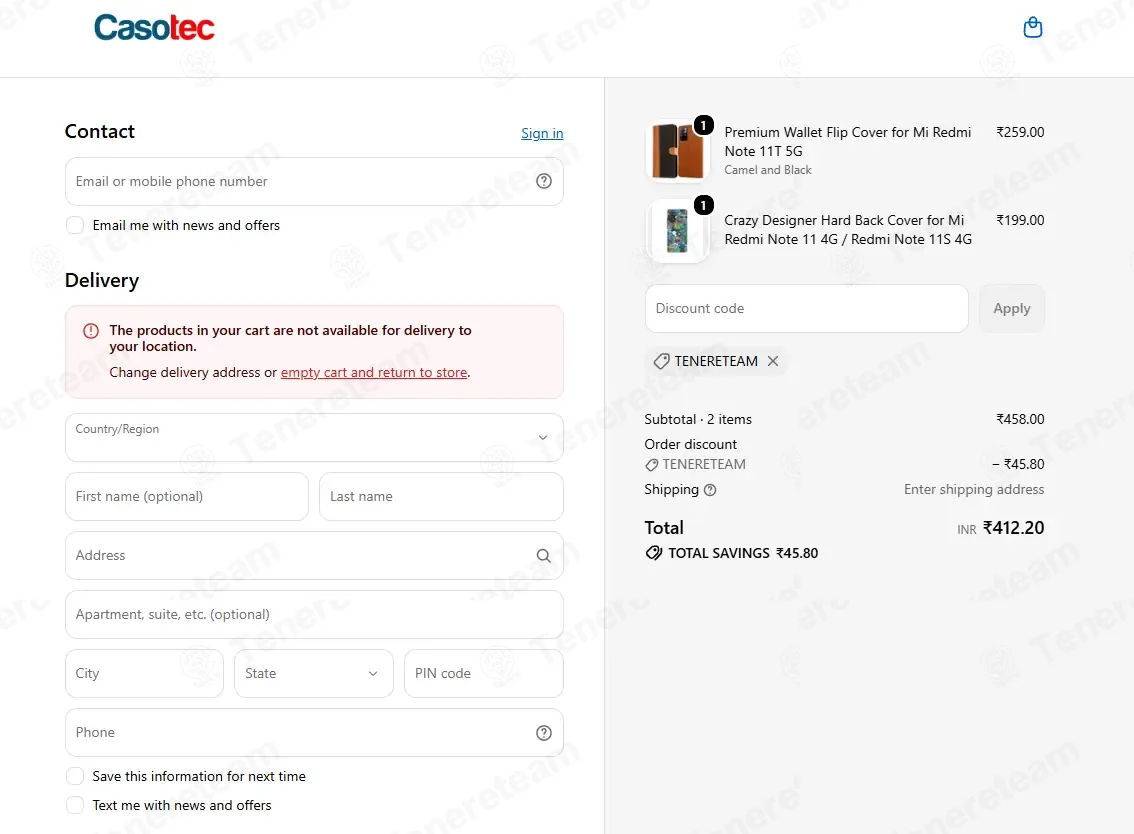Viewport: 1134px width, 834px height.
Task: Focus the PIN code field
Action: (484, 673)
